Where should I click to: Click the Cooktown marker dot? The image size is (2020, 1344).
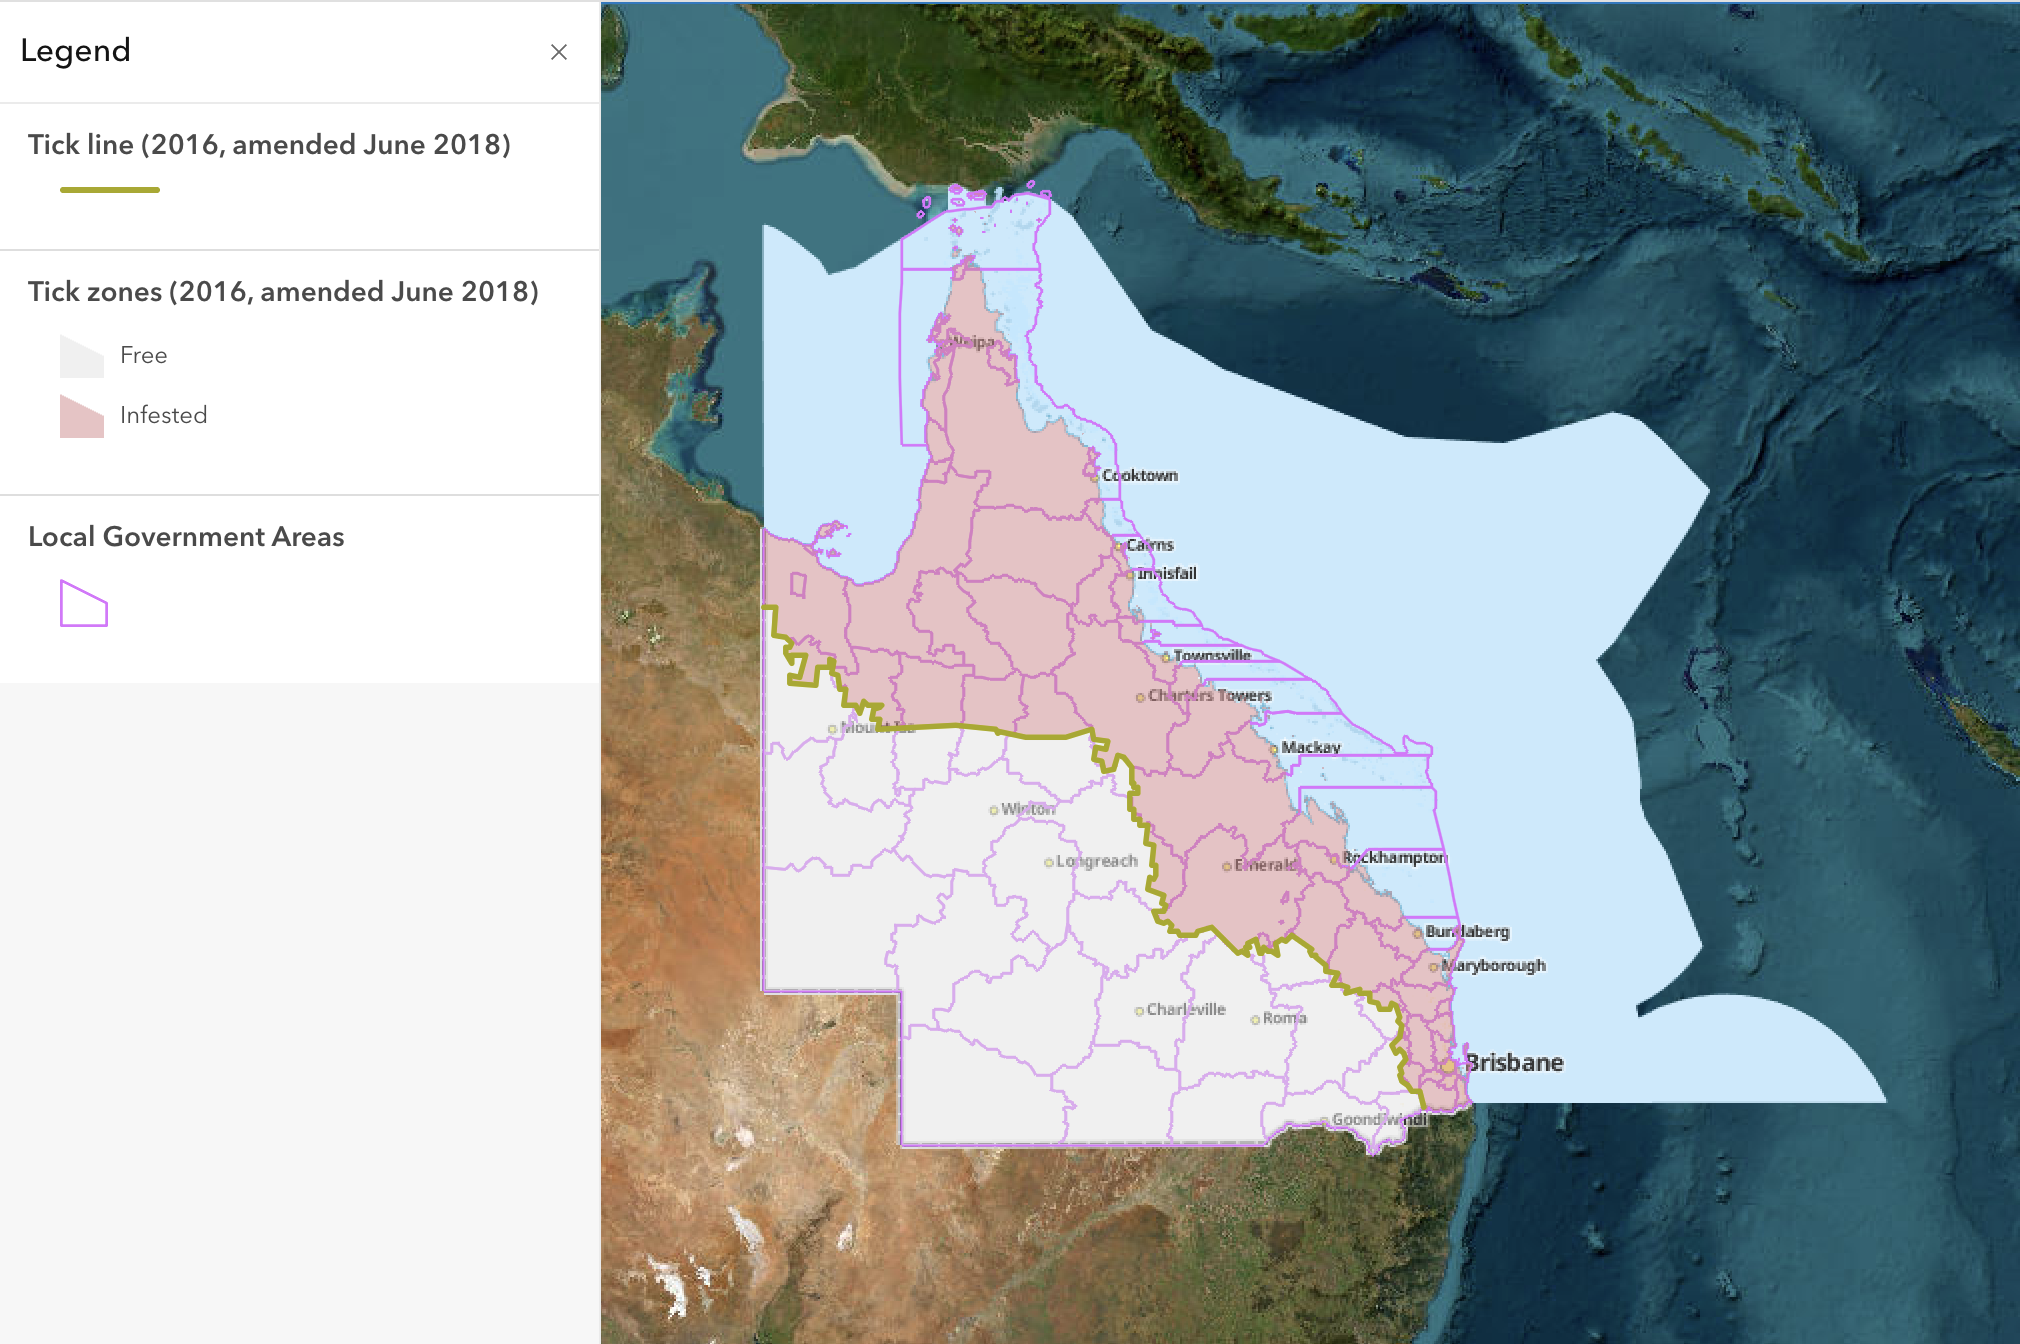click(1095, 476)
